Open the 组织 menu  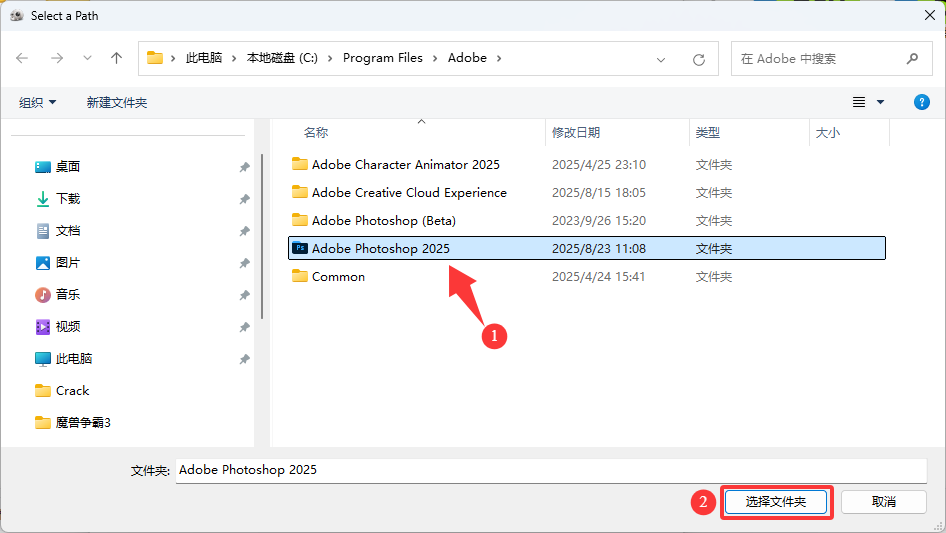tap(37, 103)
